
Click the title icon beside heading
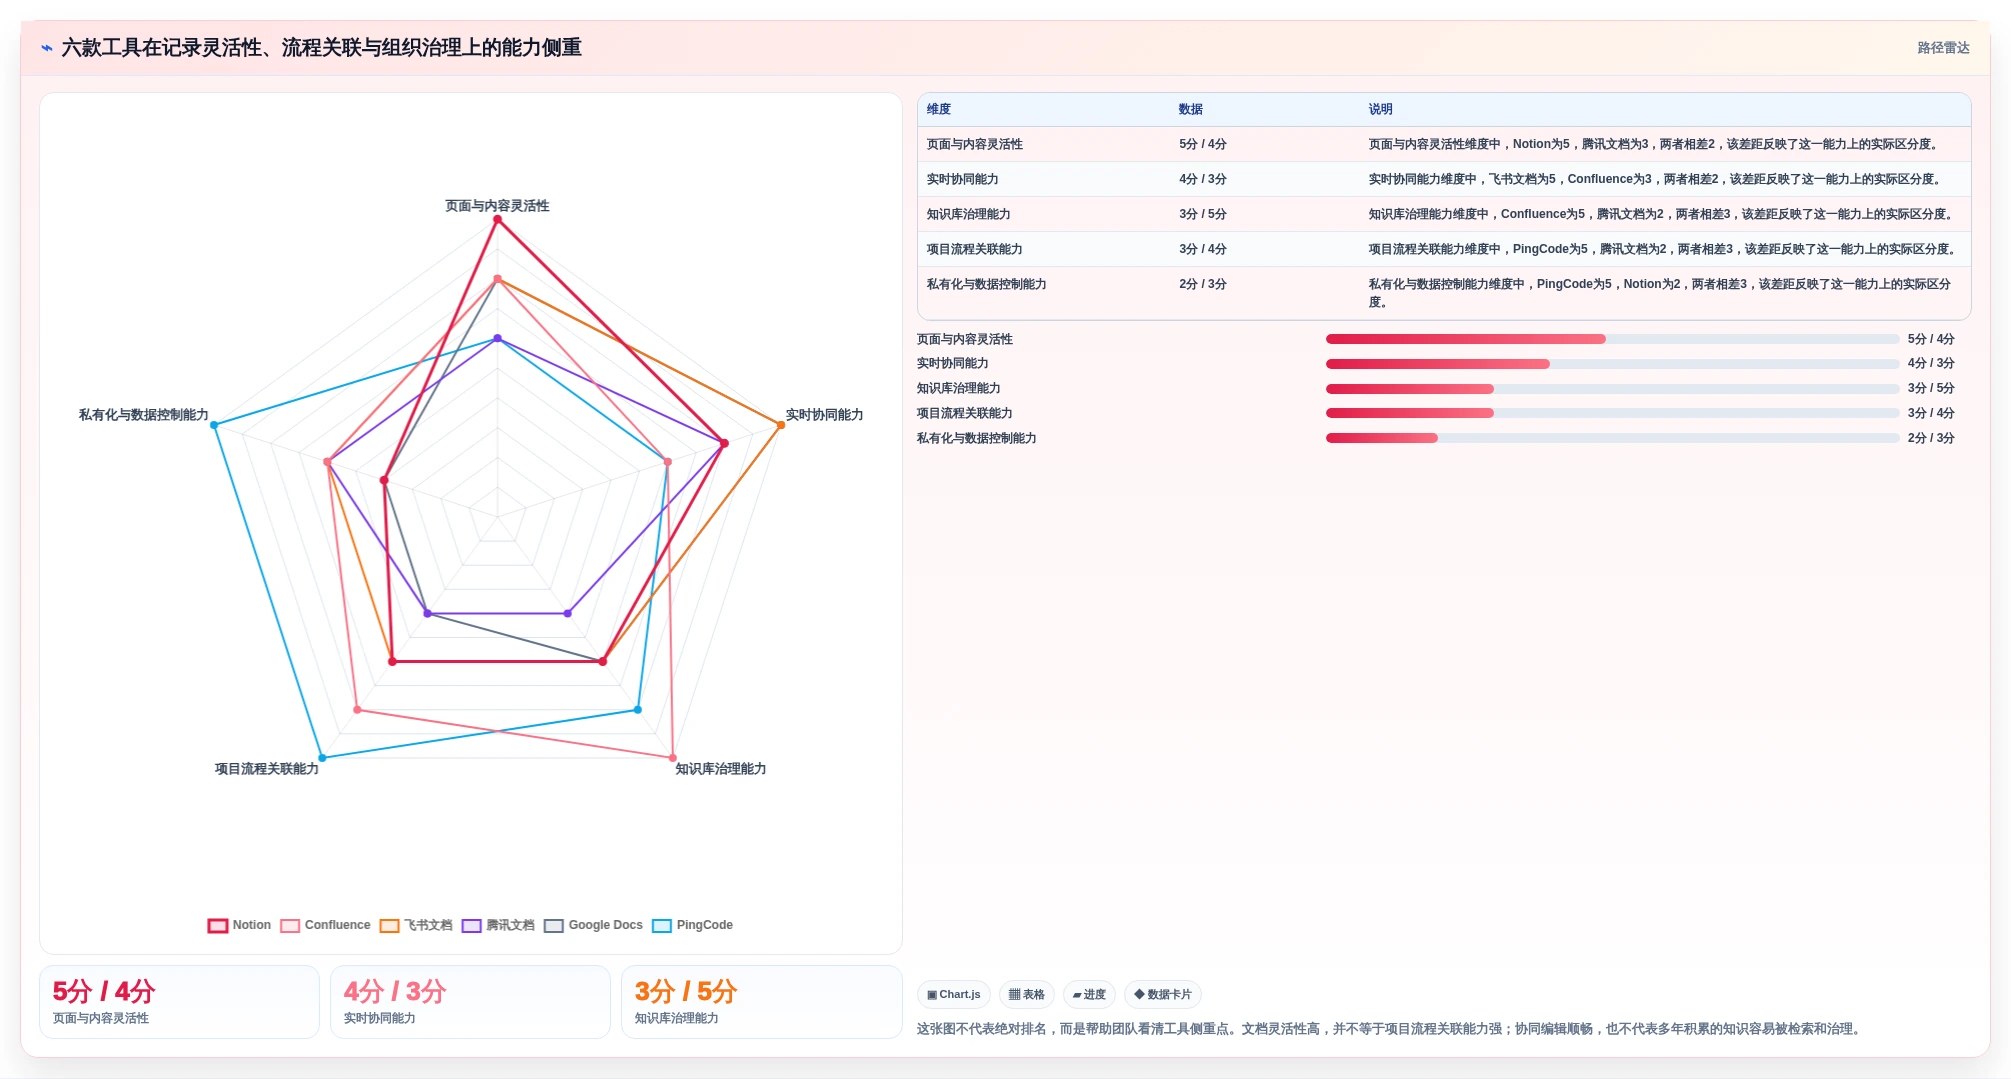(47, 48)
